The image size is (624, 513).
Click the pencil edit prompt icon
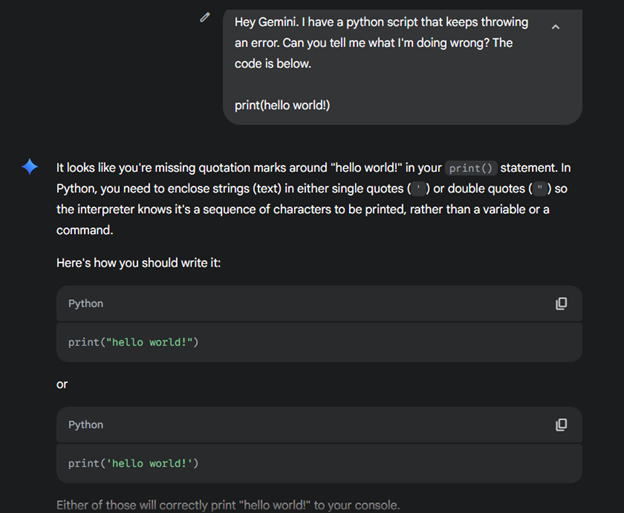[x=205, y=17]
